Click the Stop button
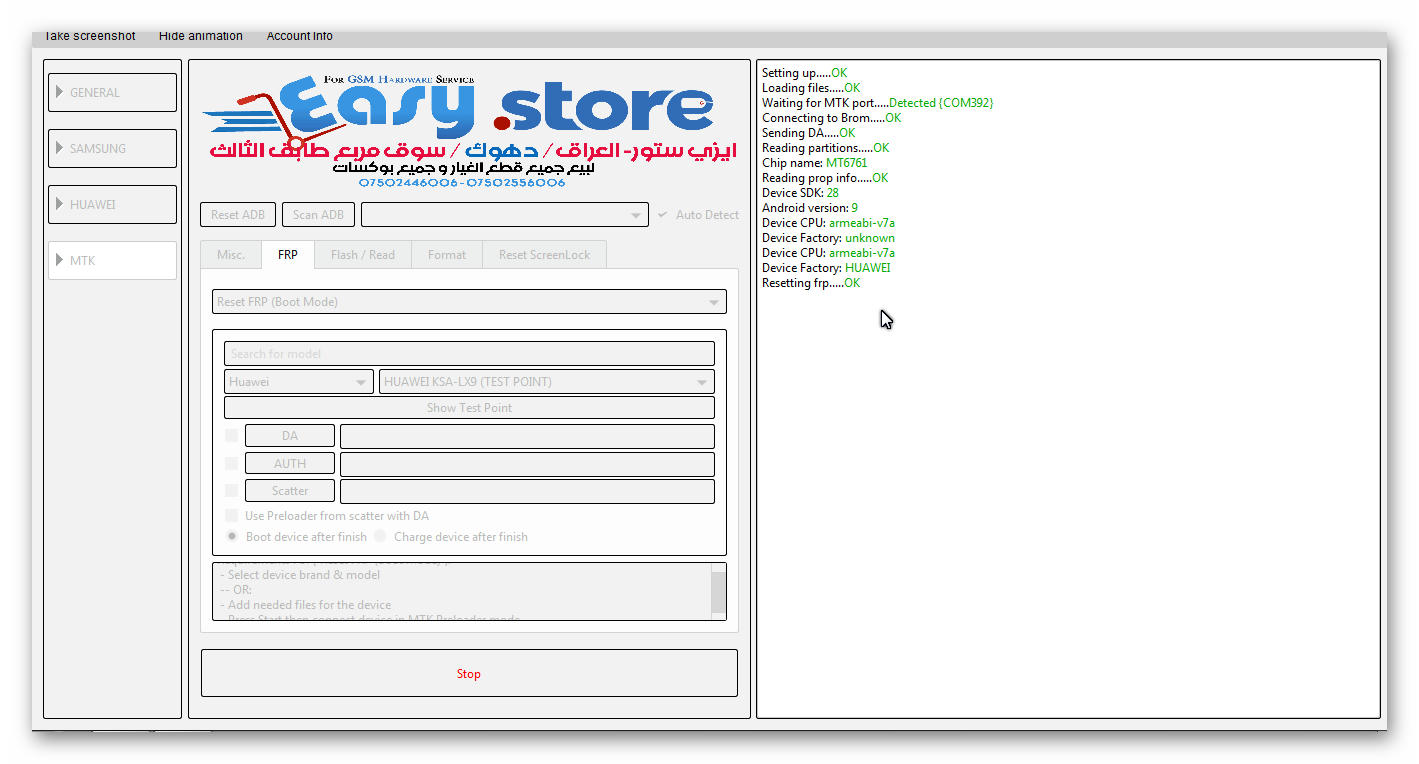The width and height of the screenshot is (1419, 764). click(x=469, y=673)
